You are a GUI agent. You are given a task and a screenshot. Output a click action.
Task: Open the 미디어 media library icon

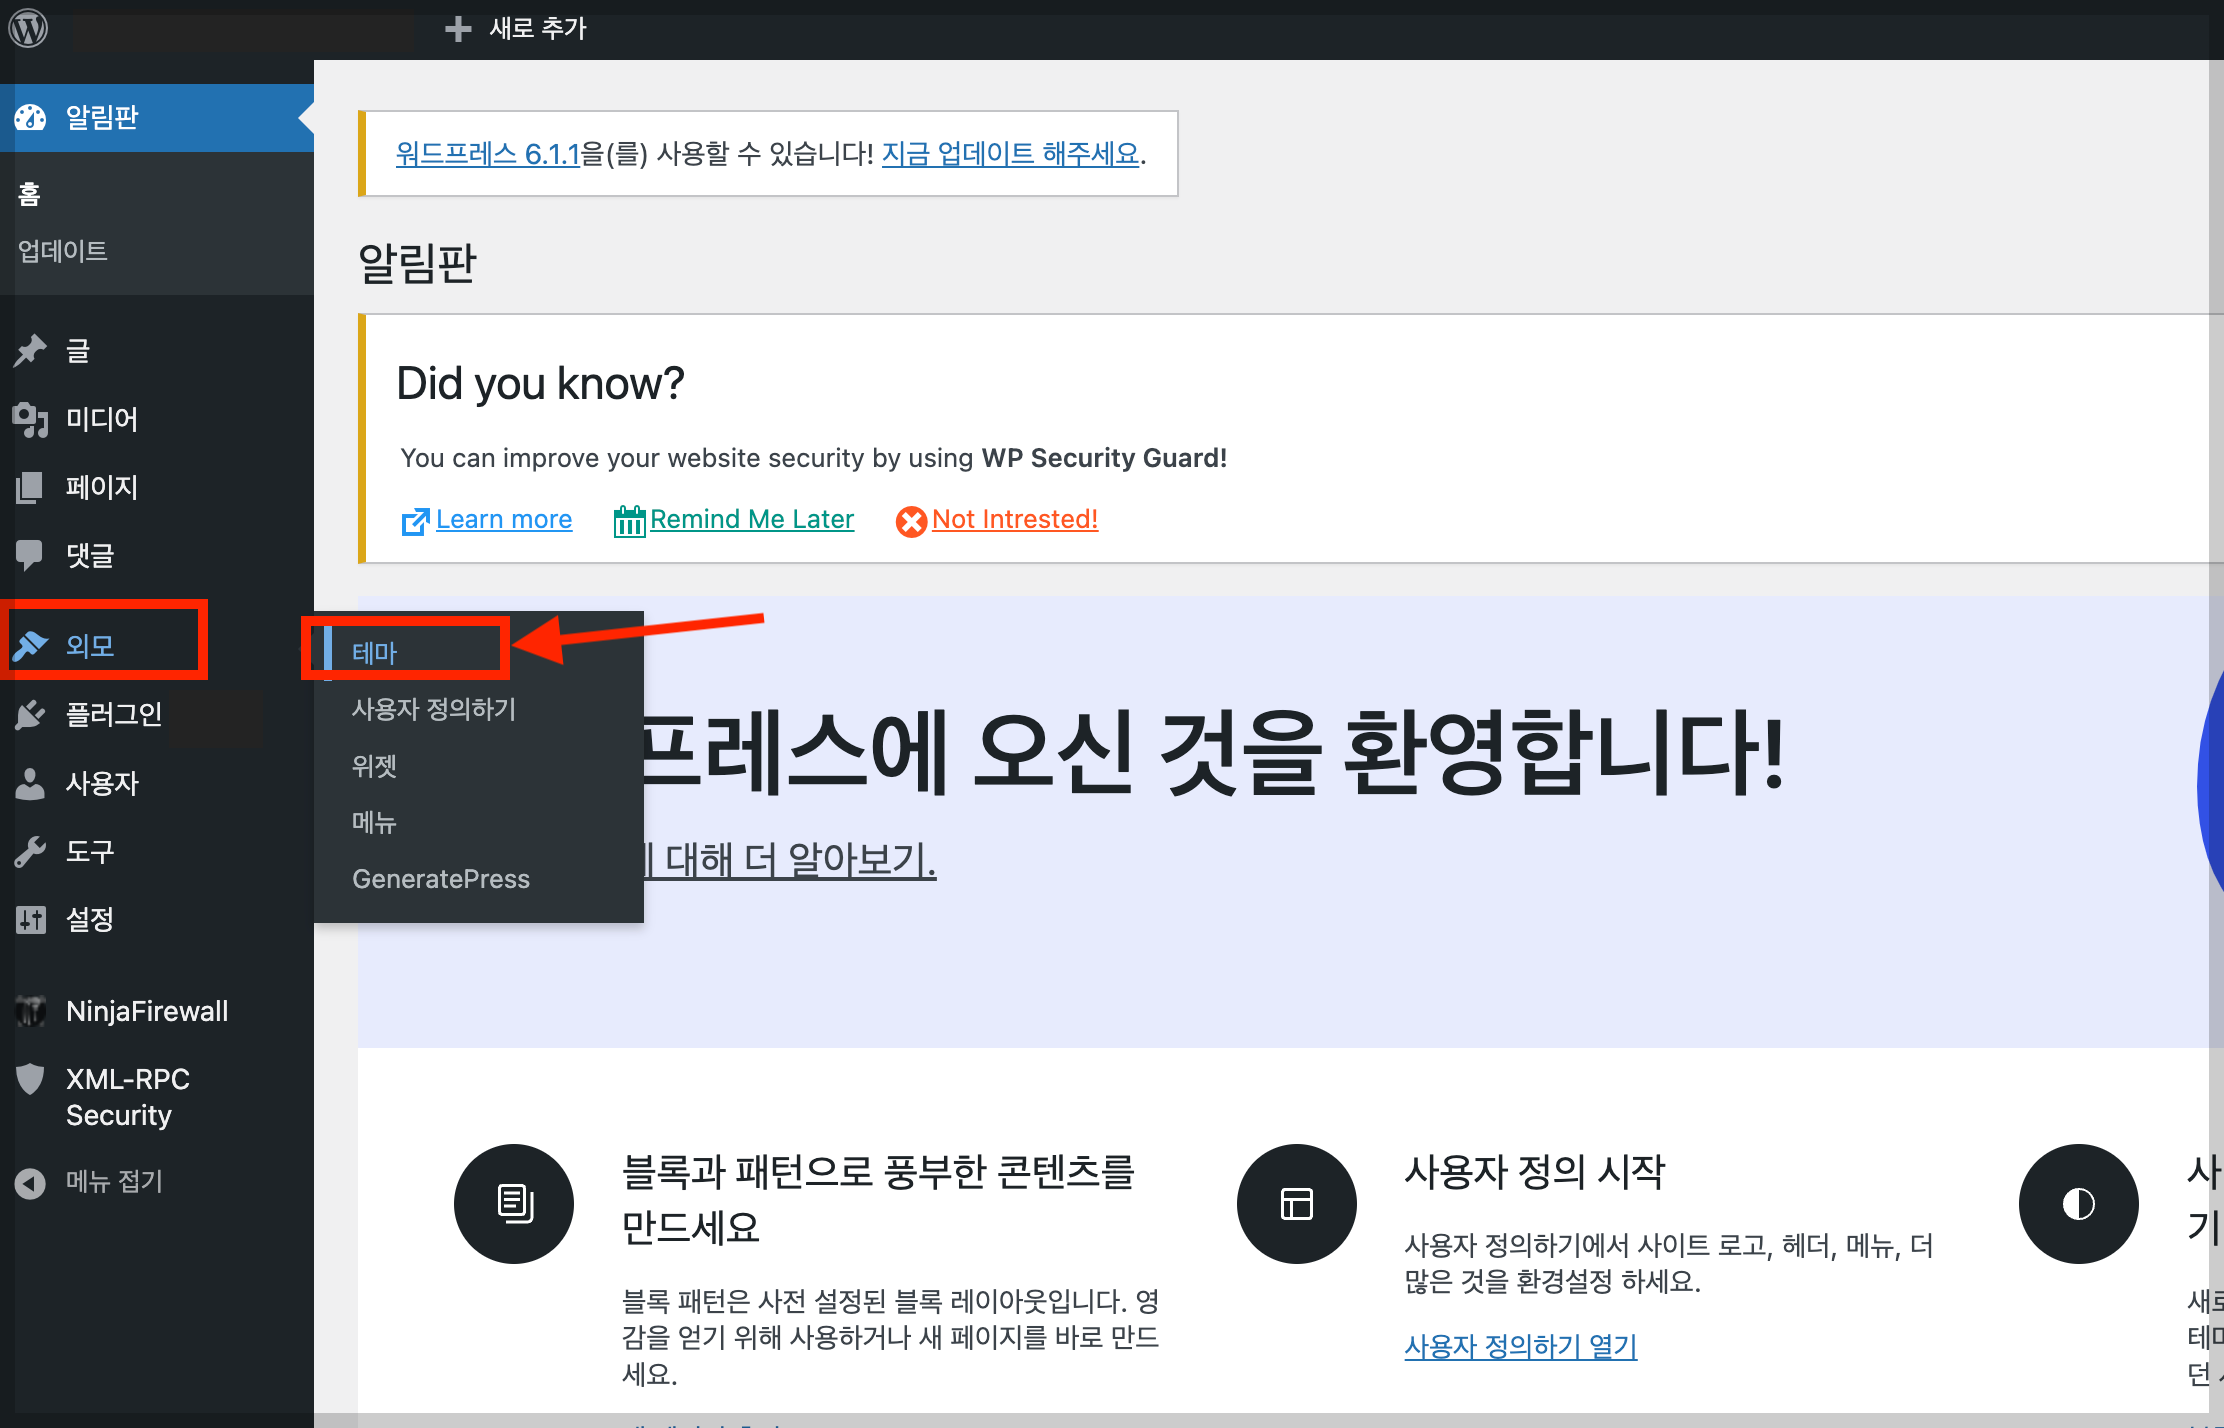pos(30,419)
